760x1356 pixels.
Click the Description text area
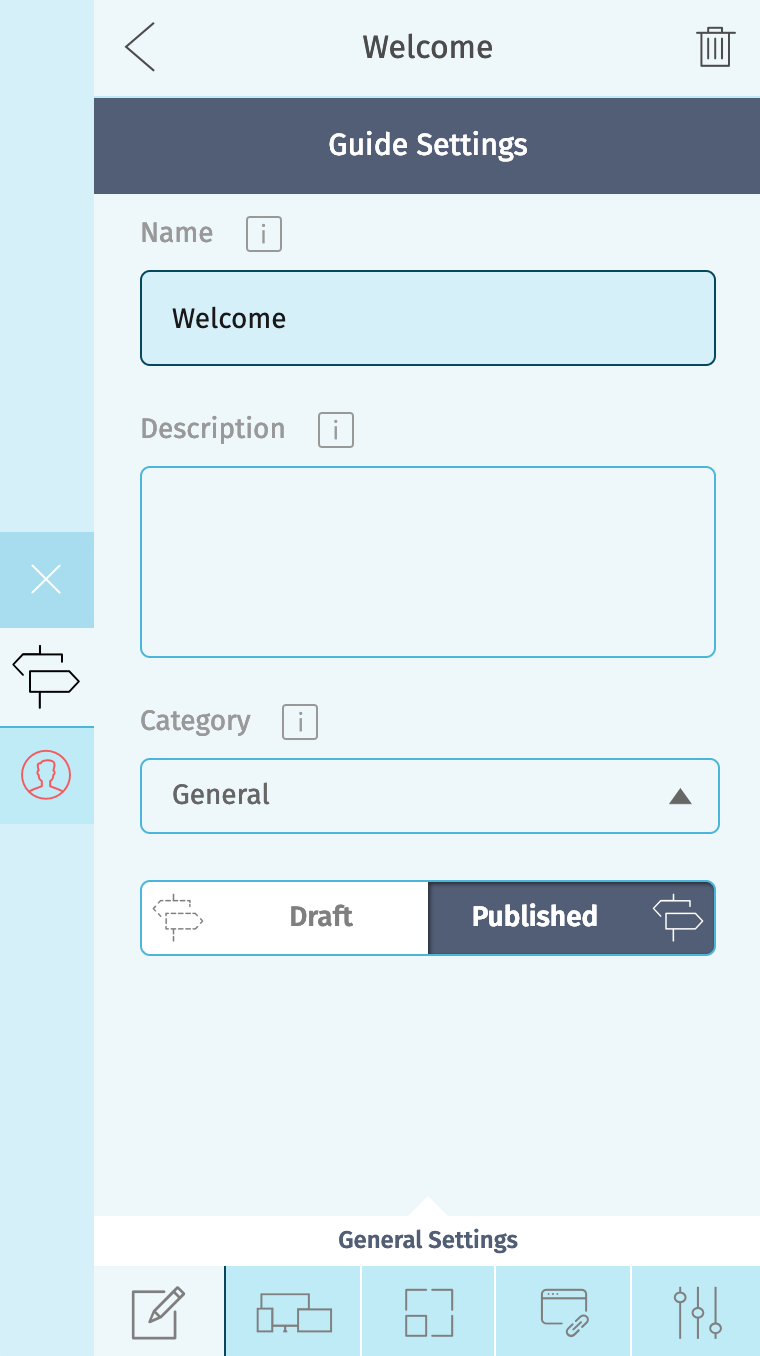428,561
